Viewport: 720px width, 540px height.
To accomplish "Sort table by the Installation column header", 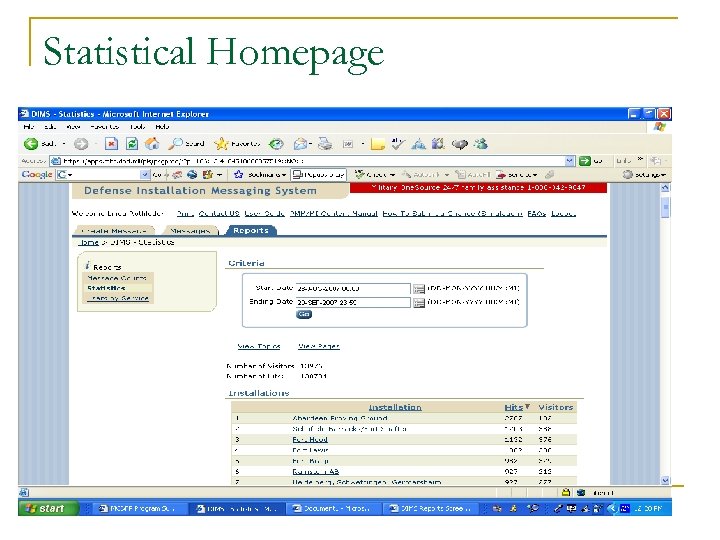I will (395, 407).
